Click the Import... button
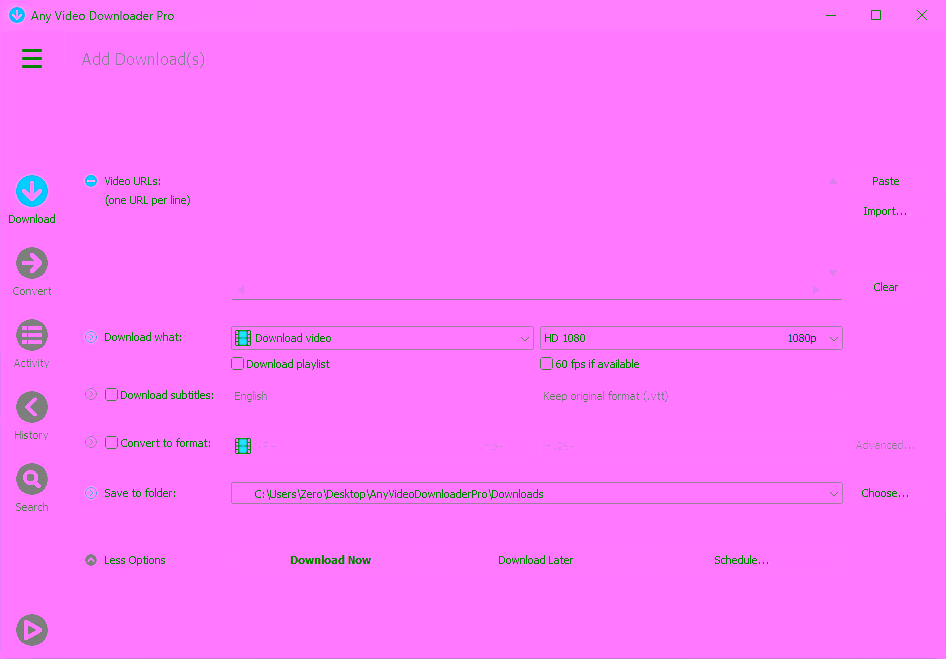 tap(885, 211)
